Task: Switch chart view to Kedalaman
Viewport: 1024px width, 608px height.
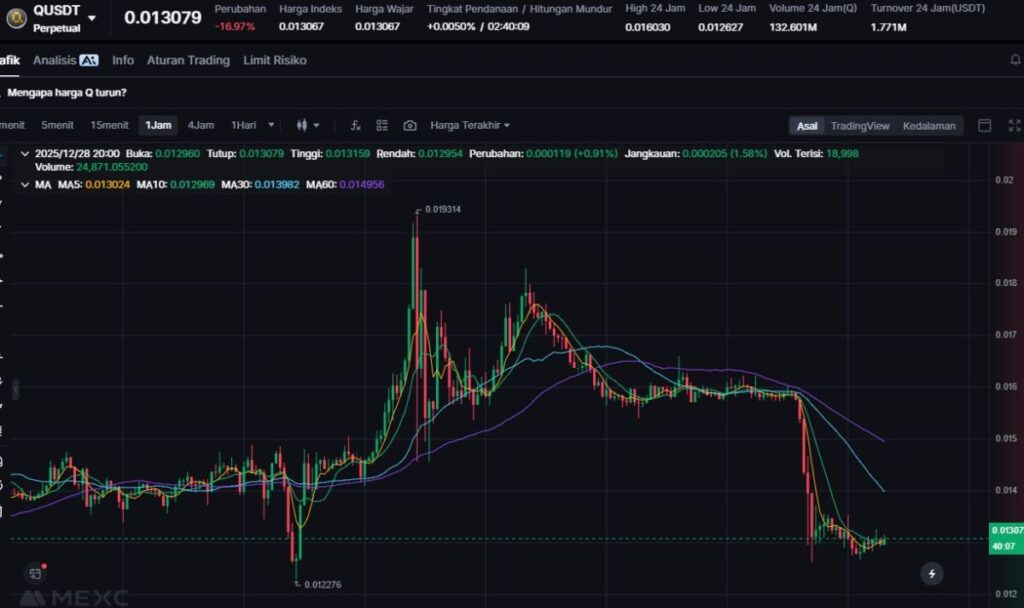Action: click(x=929, y=125)
